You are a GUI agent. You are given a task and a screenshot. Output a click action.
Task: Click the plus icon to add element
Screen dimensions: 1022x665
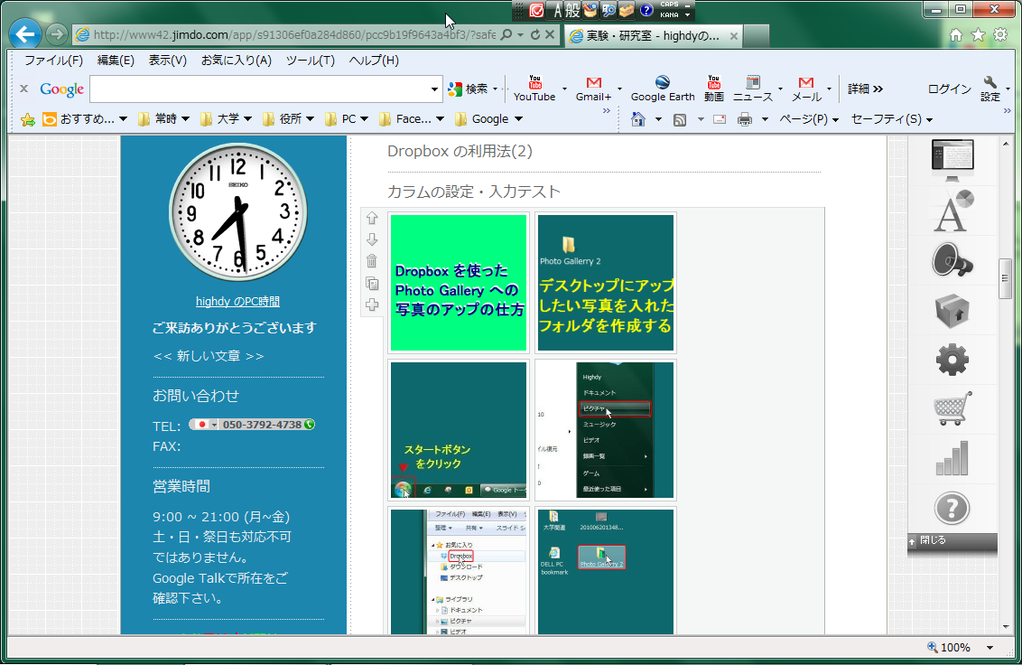coord(372,305)
